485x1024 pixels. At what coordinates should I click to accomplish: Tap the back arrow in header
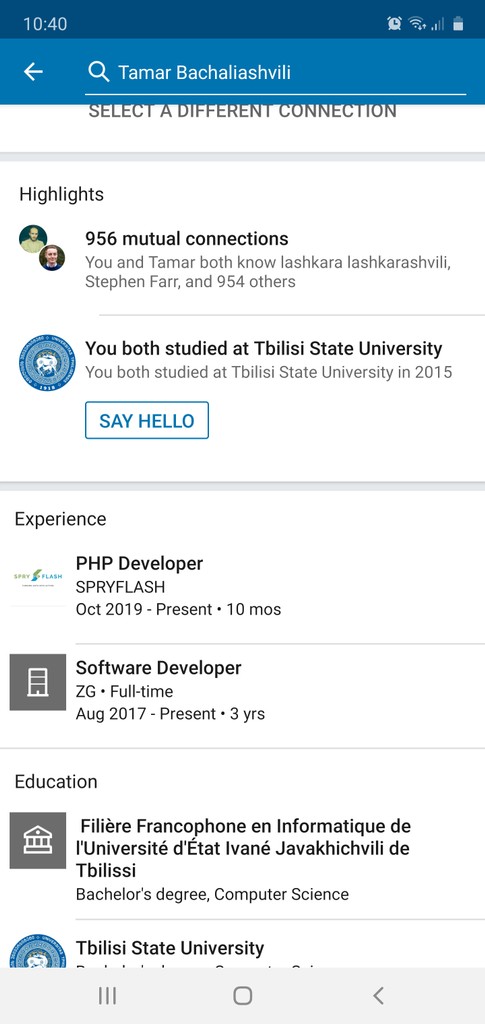(33, 72)
